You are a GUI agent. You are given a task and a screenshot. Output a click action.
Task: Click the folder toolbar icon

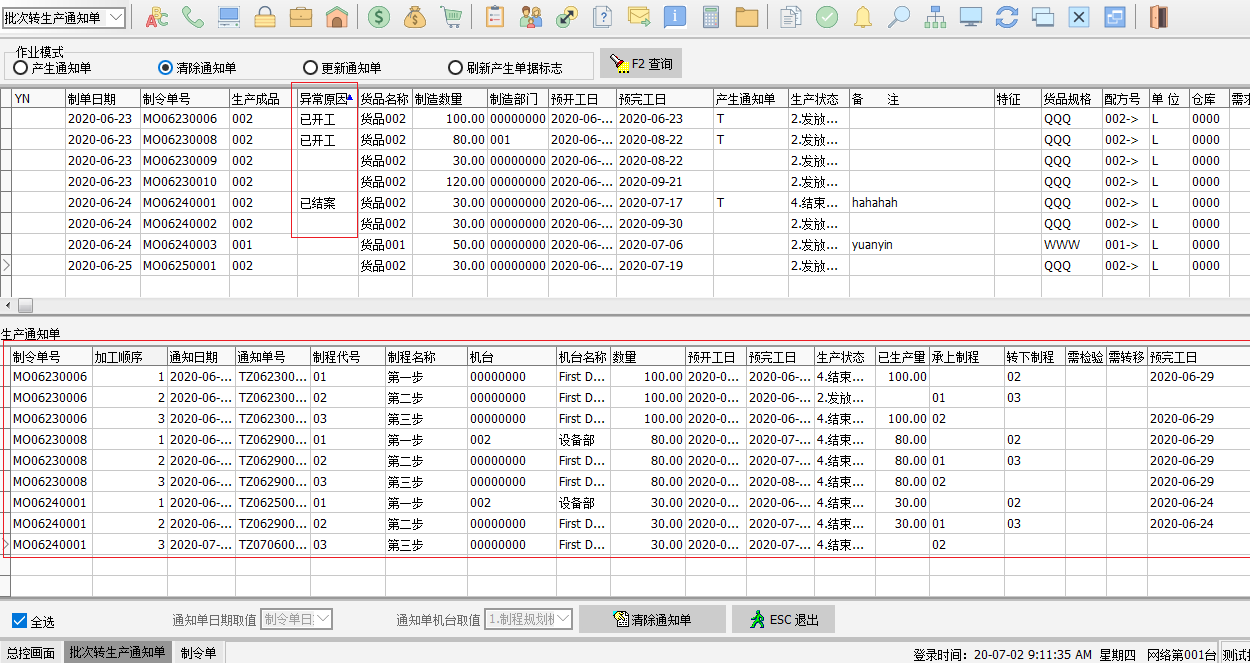tap(746, 17)
